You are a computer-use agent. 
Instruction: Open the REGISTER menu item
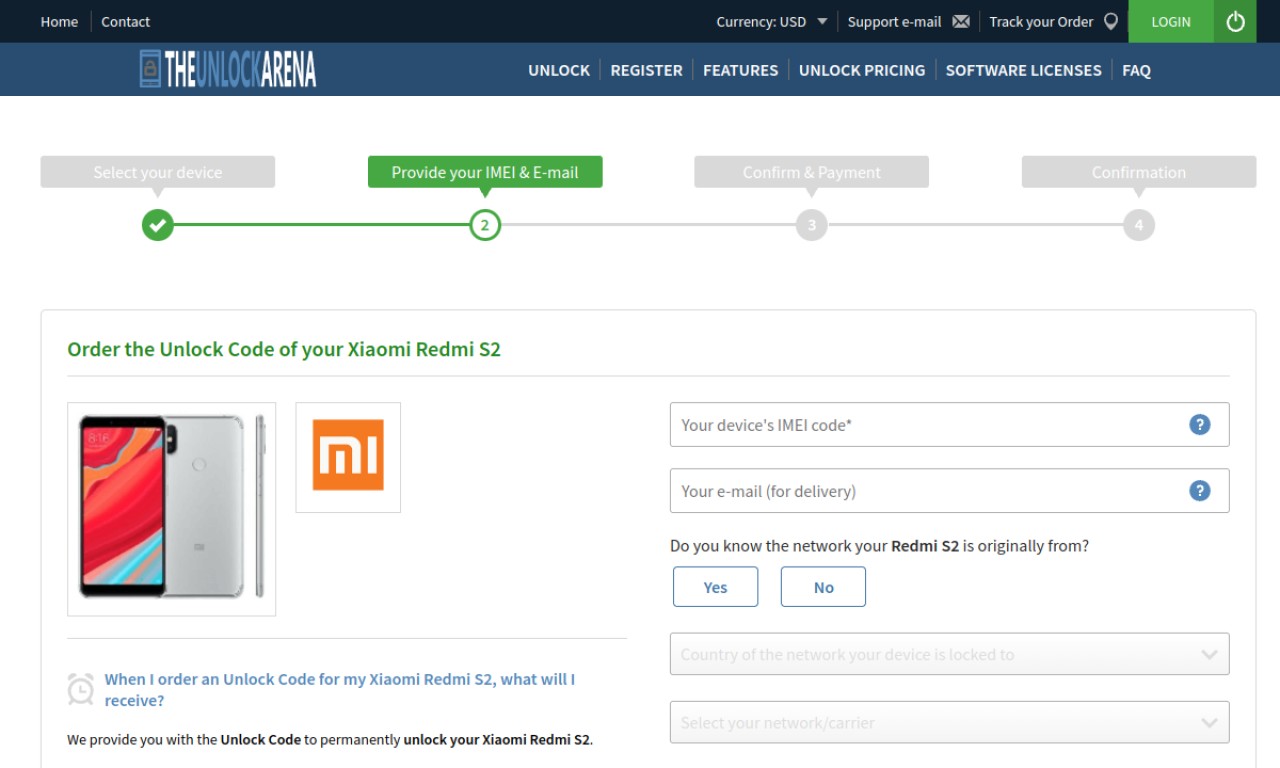point(646,70)
